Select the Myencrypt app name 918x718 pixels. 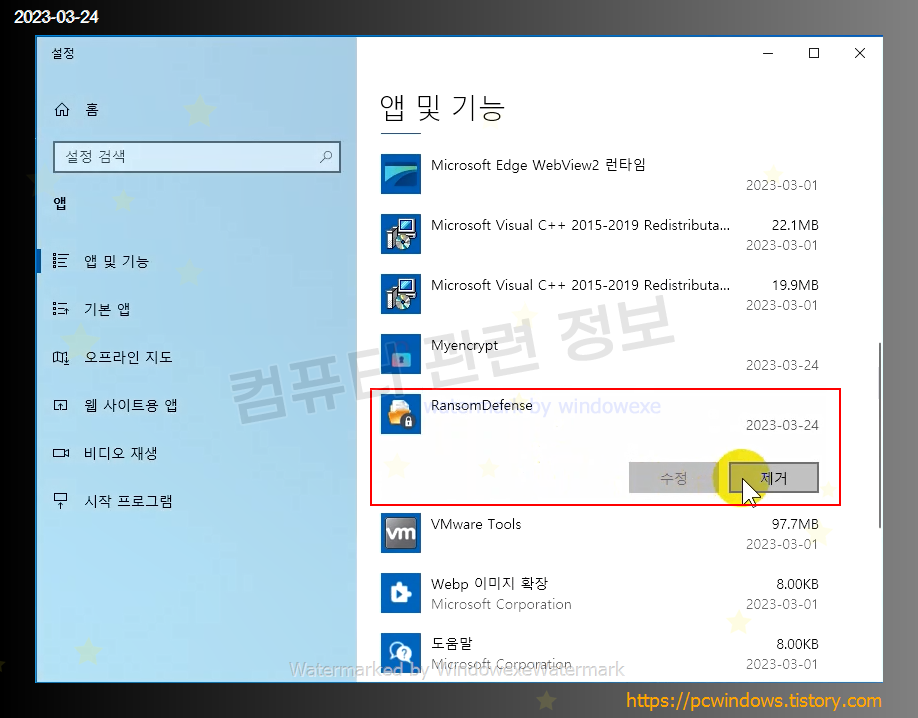(x=464, y=346)
